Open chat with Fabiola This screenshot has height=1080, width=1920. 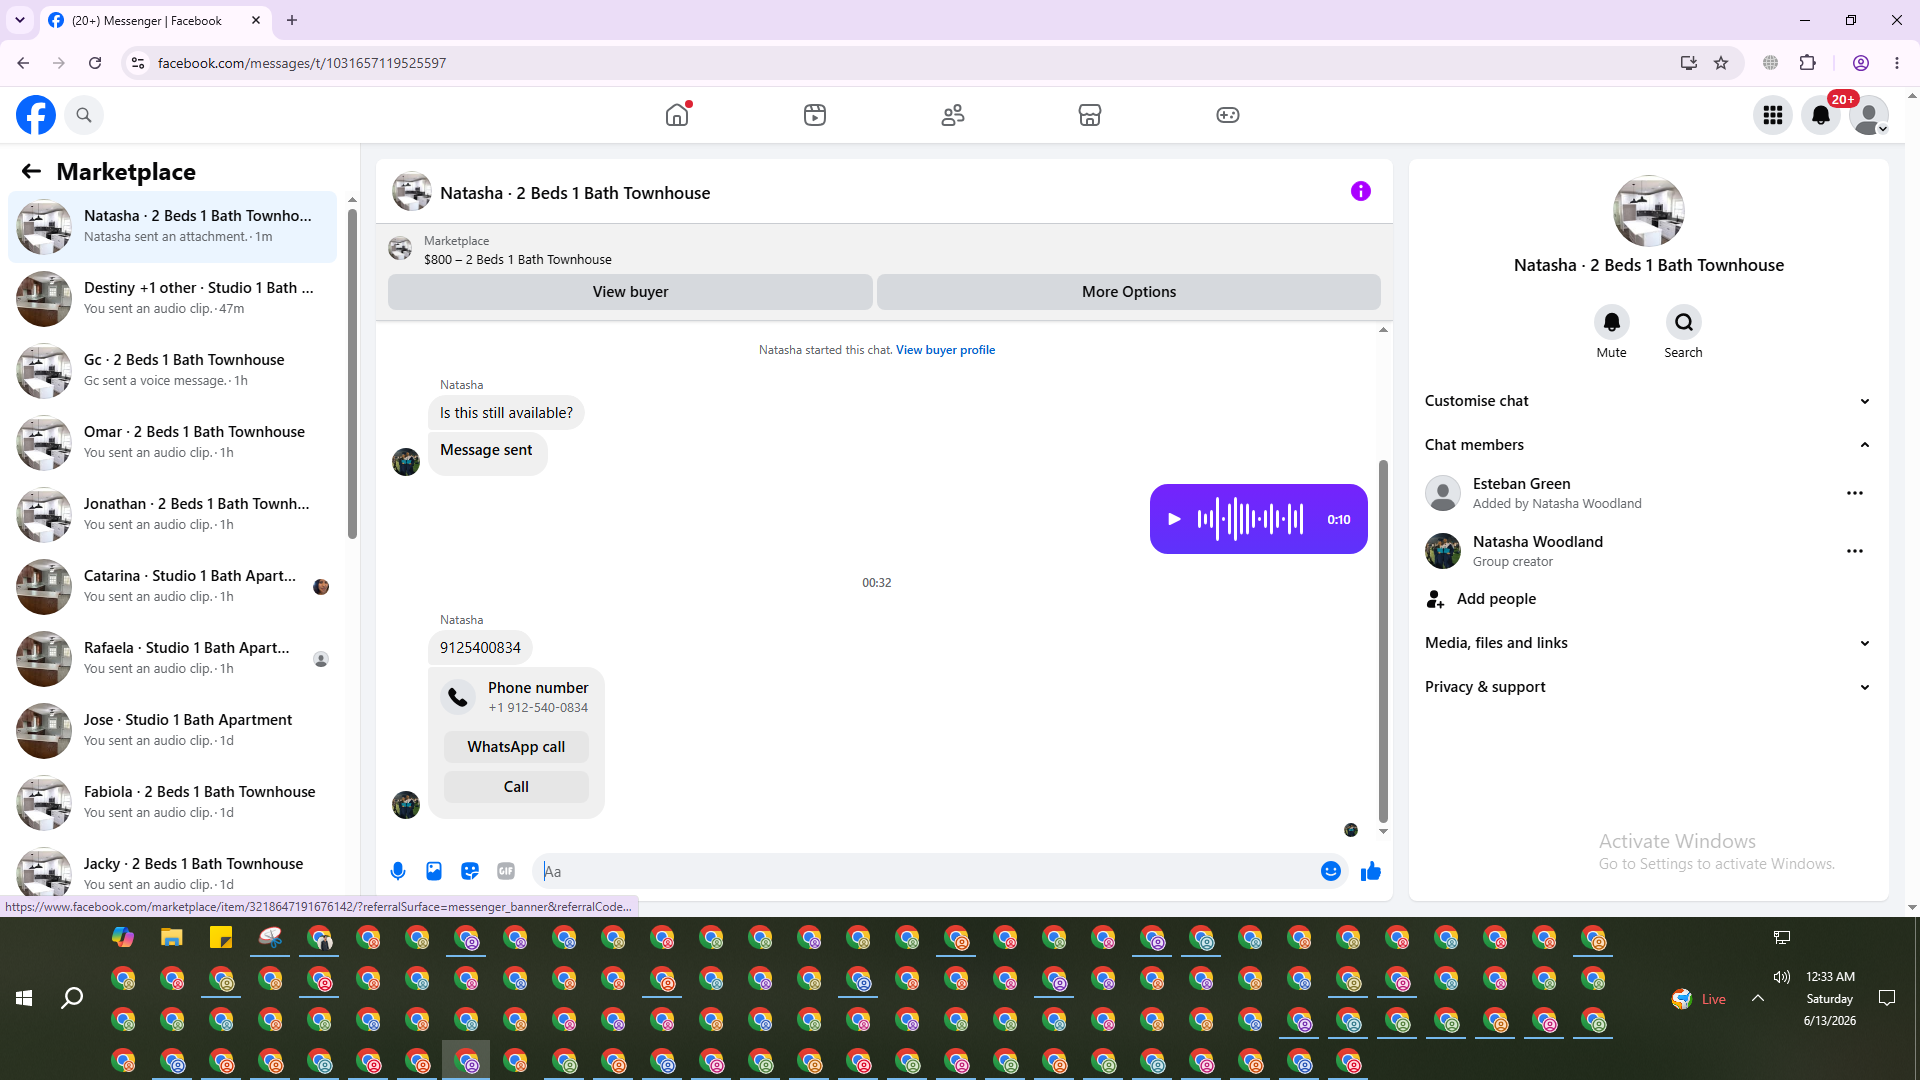[173, 802]
